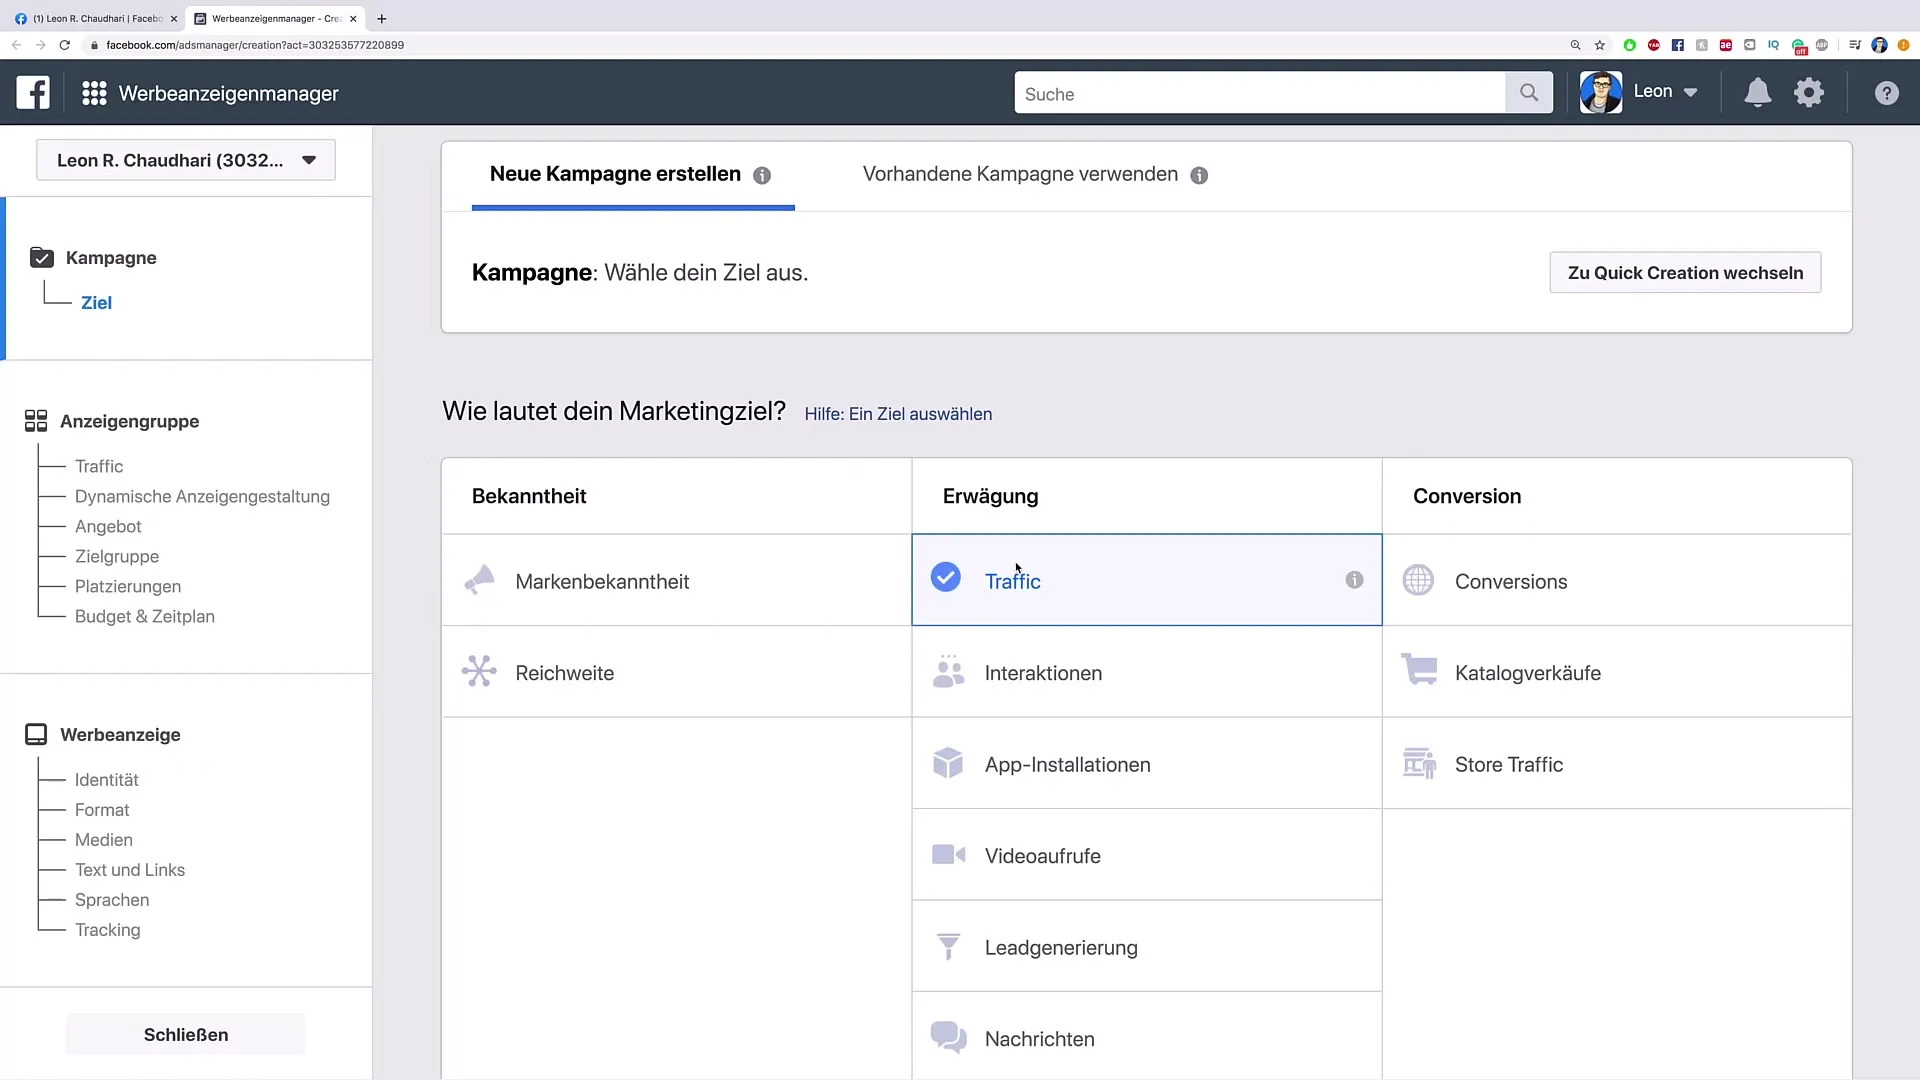Screen dimensions: 1920x1080
Task: Select the App-Installationen objective icon
Action: pyautogui.click(x=947, y=764)
